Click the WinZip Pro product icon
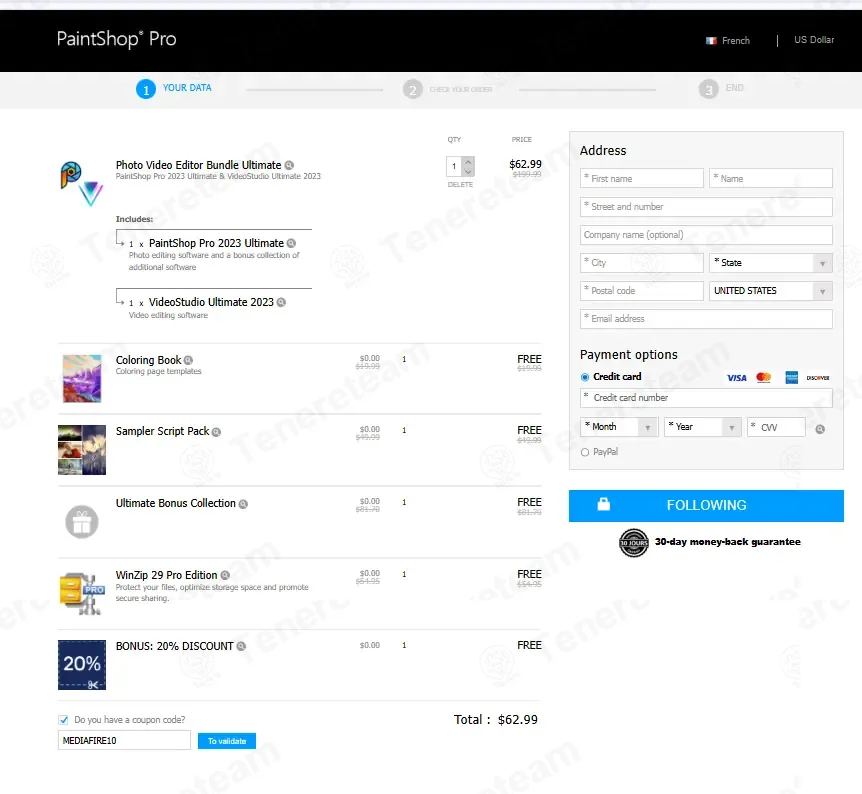Viewport: 862px width, 794px height. click(x=82, y=593)
